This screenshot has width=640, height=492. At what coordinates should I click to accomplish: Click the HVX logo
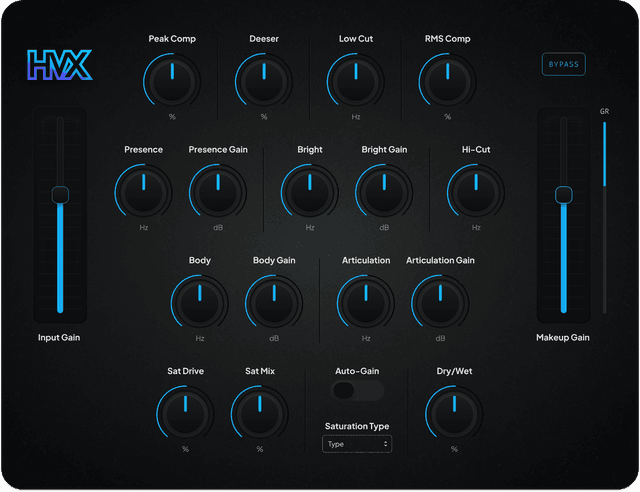(60, 65)
